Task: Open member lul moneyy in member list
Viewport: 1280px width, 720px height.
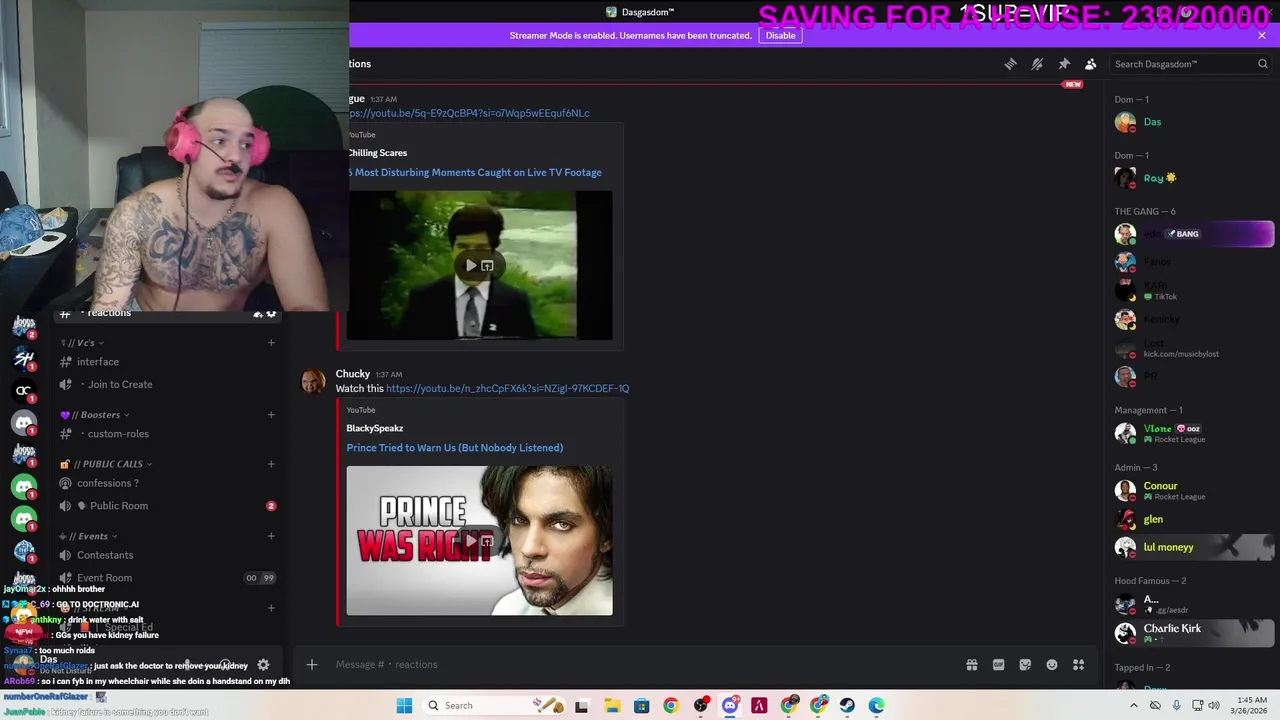Action: (1192, 547)
